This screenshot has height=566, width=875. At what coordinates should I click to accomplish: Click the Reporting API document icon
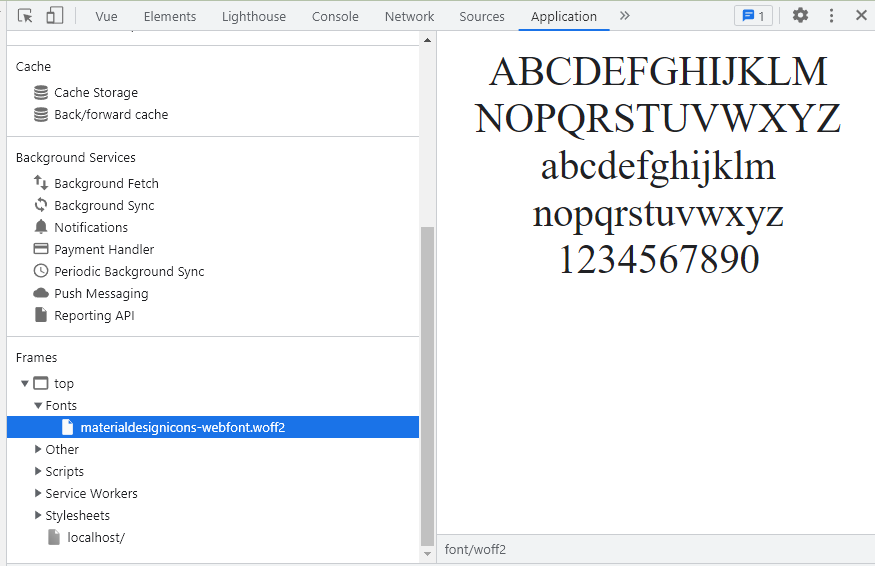tap(41, 315)
